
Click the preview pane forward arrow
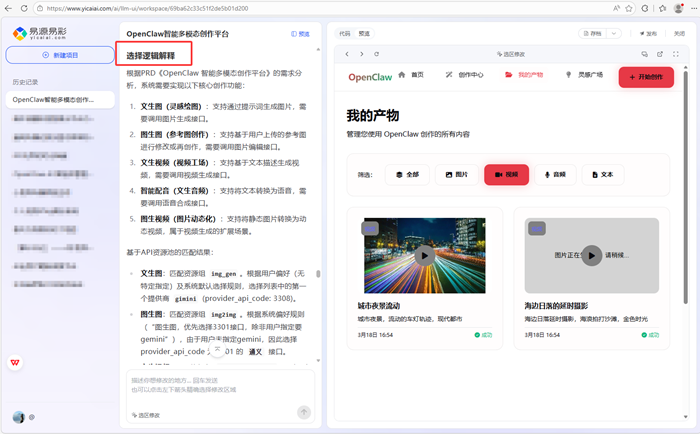361,54
